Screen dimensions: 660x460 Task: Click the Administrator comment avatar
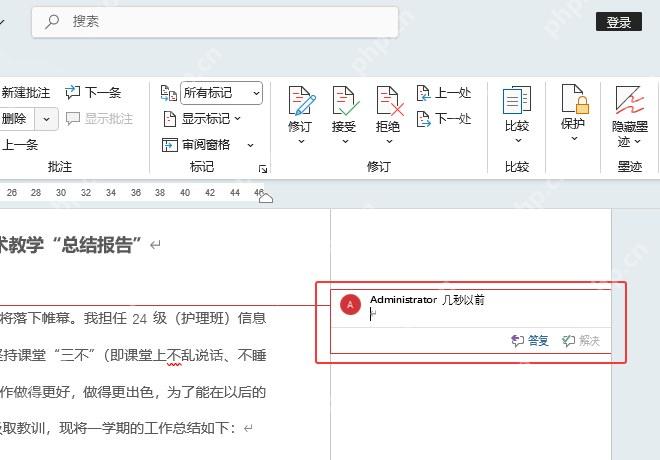(350, 305)
